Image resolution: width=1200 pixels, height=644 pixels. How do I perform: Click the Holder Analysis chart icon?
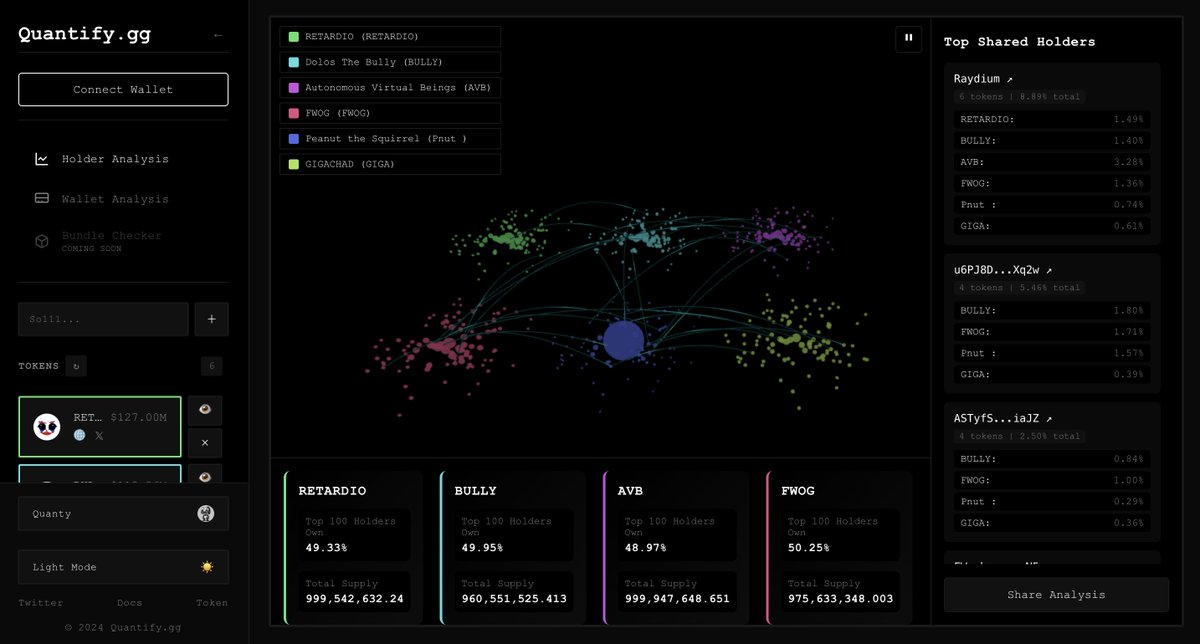click(x=42, y=159)
